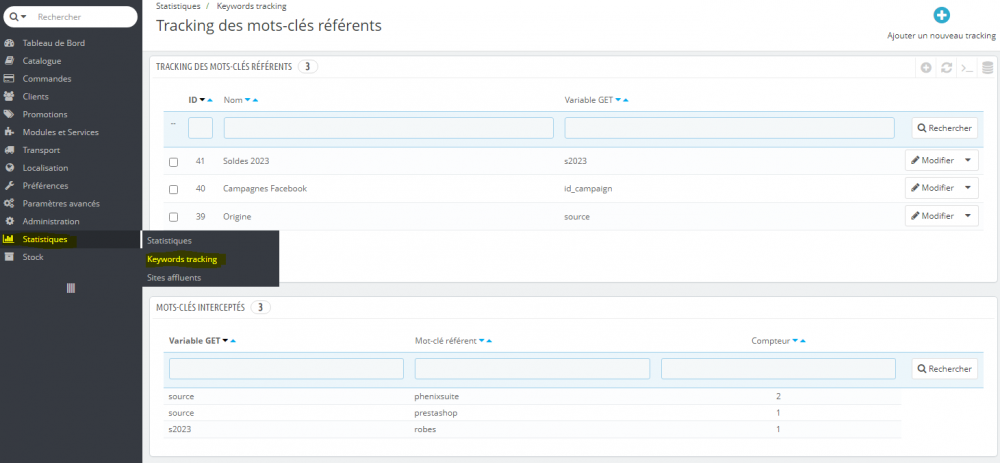Viewport: 1000px width, 463px height.
Task: Click the Tableau de Bord dashboard icon
Action: [x=9, y=43]
